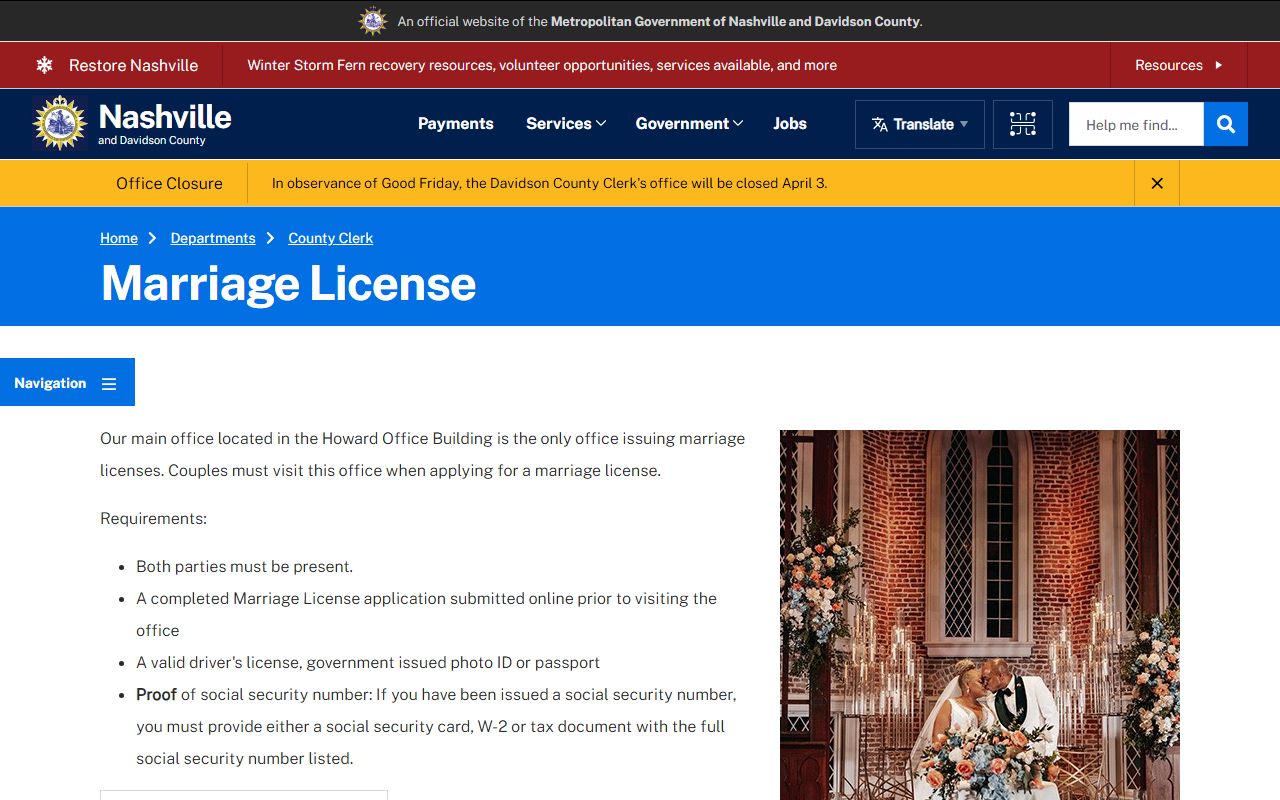This screenshot has height=800, width=1280.
Task: Click the 'Both parties must be present' item
Action: point(245,566)
